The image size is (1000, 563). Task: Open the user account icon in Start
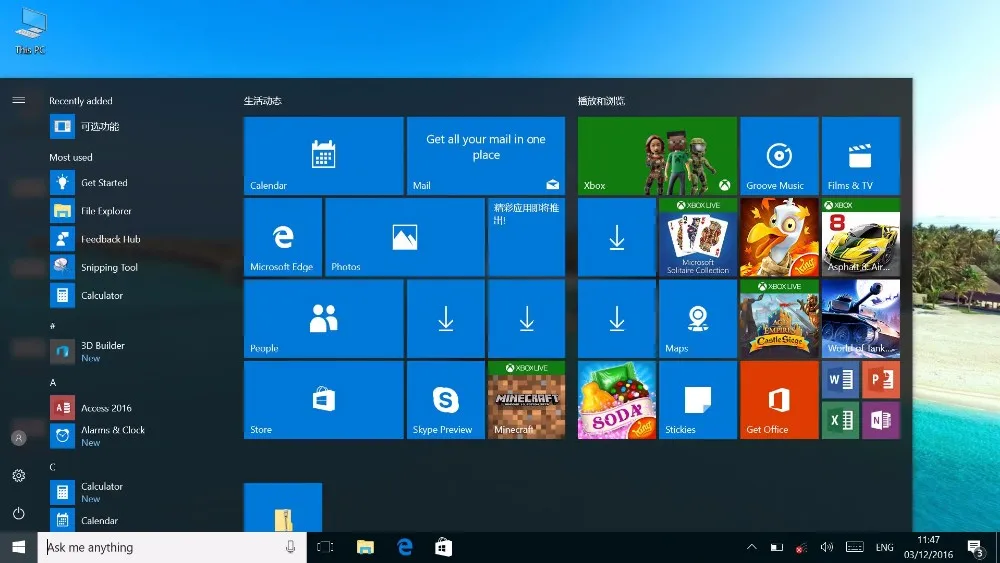click(18, 438)
